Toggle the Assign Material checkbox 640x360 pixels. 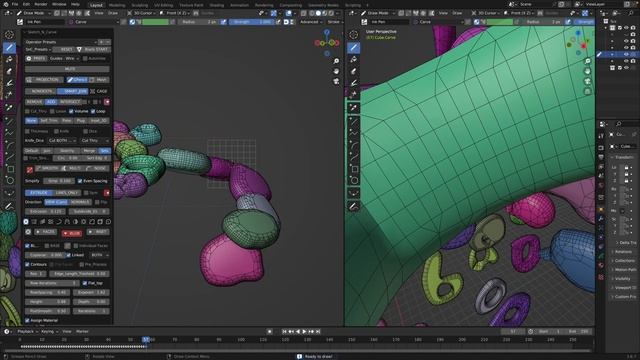pyautogui.click(x=27, y=320)
